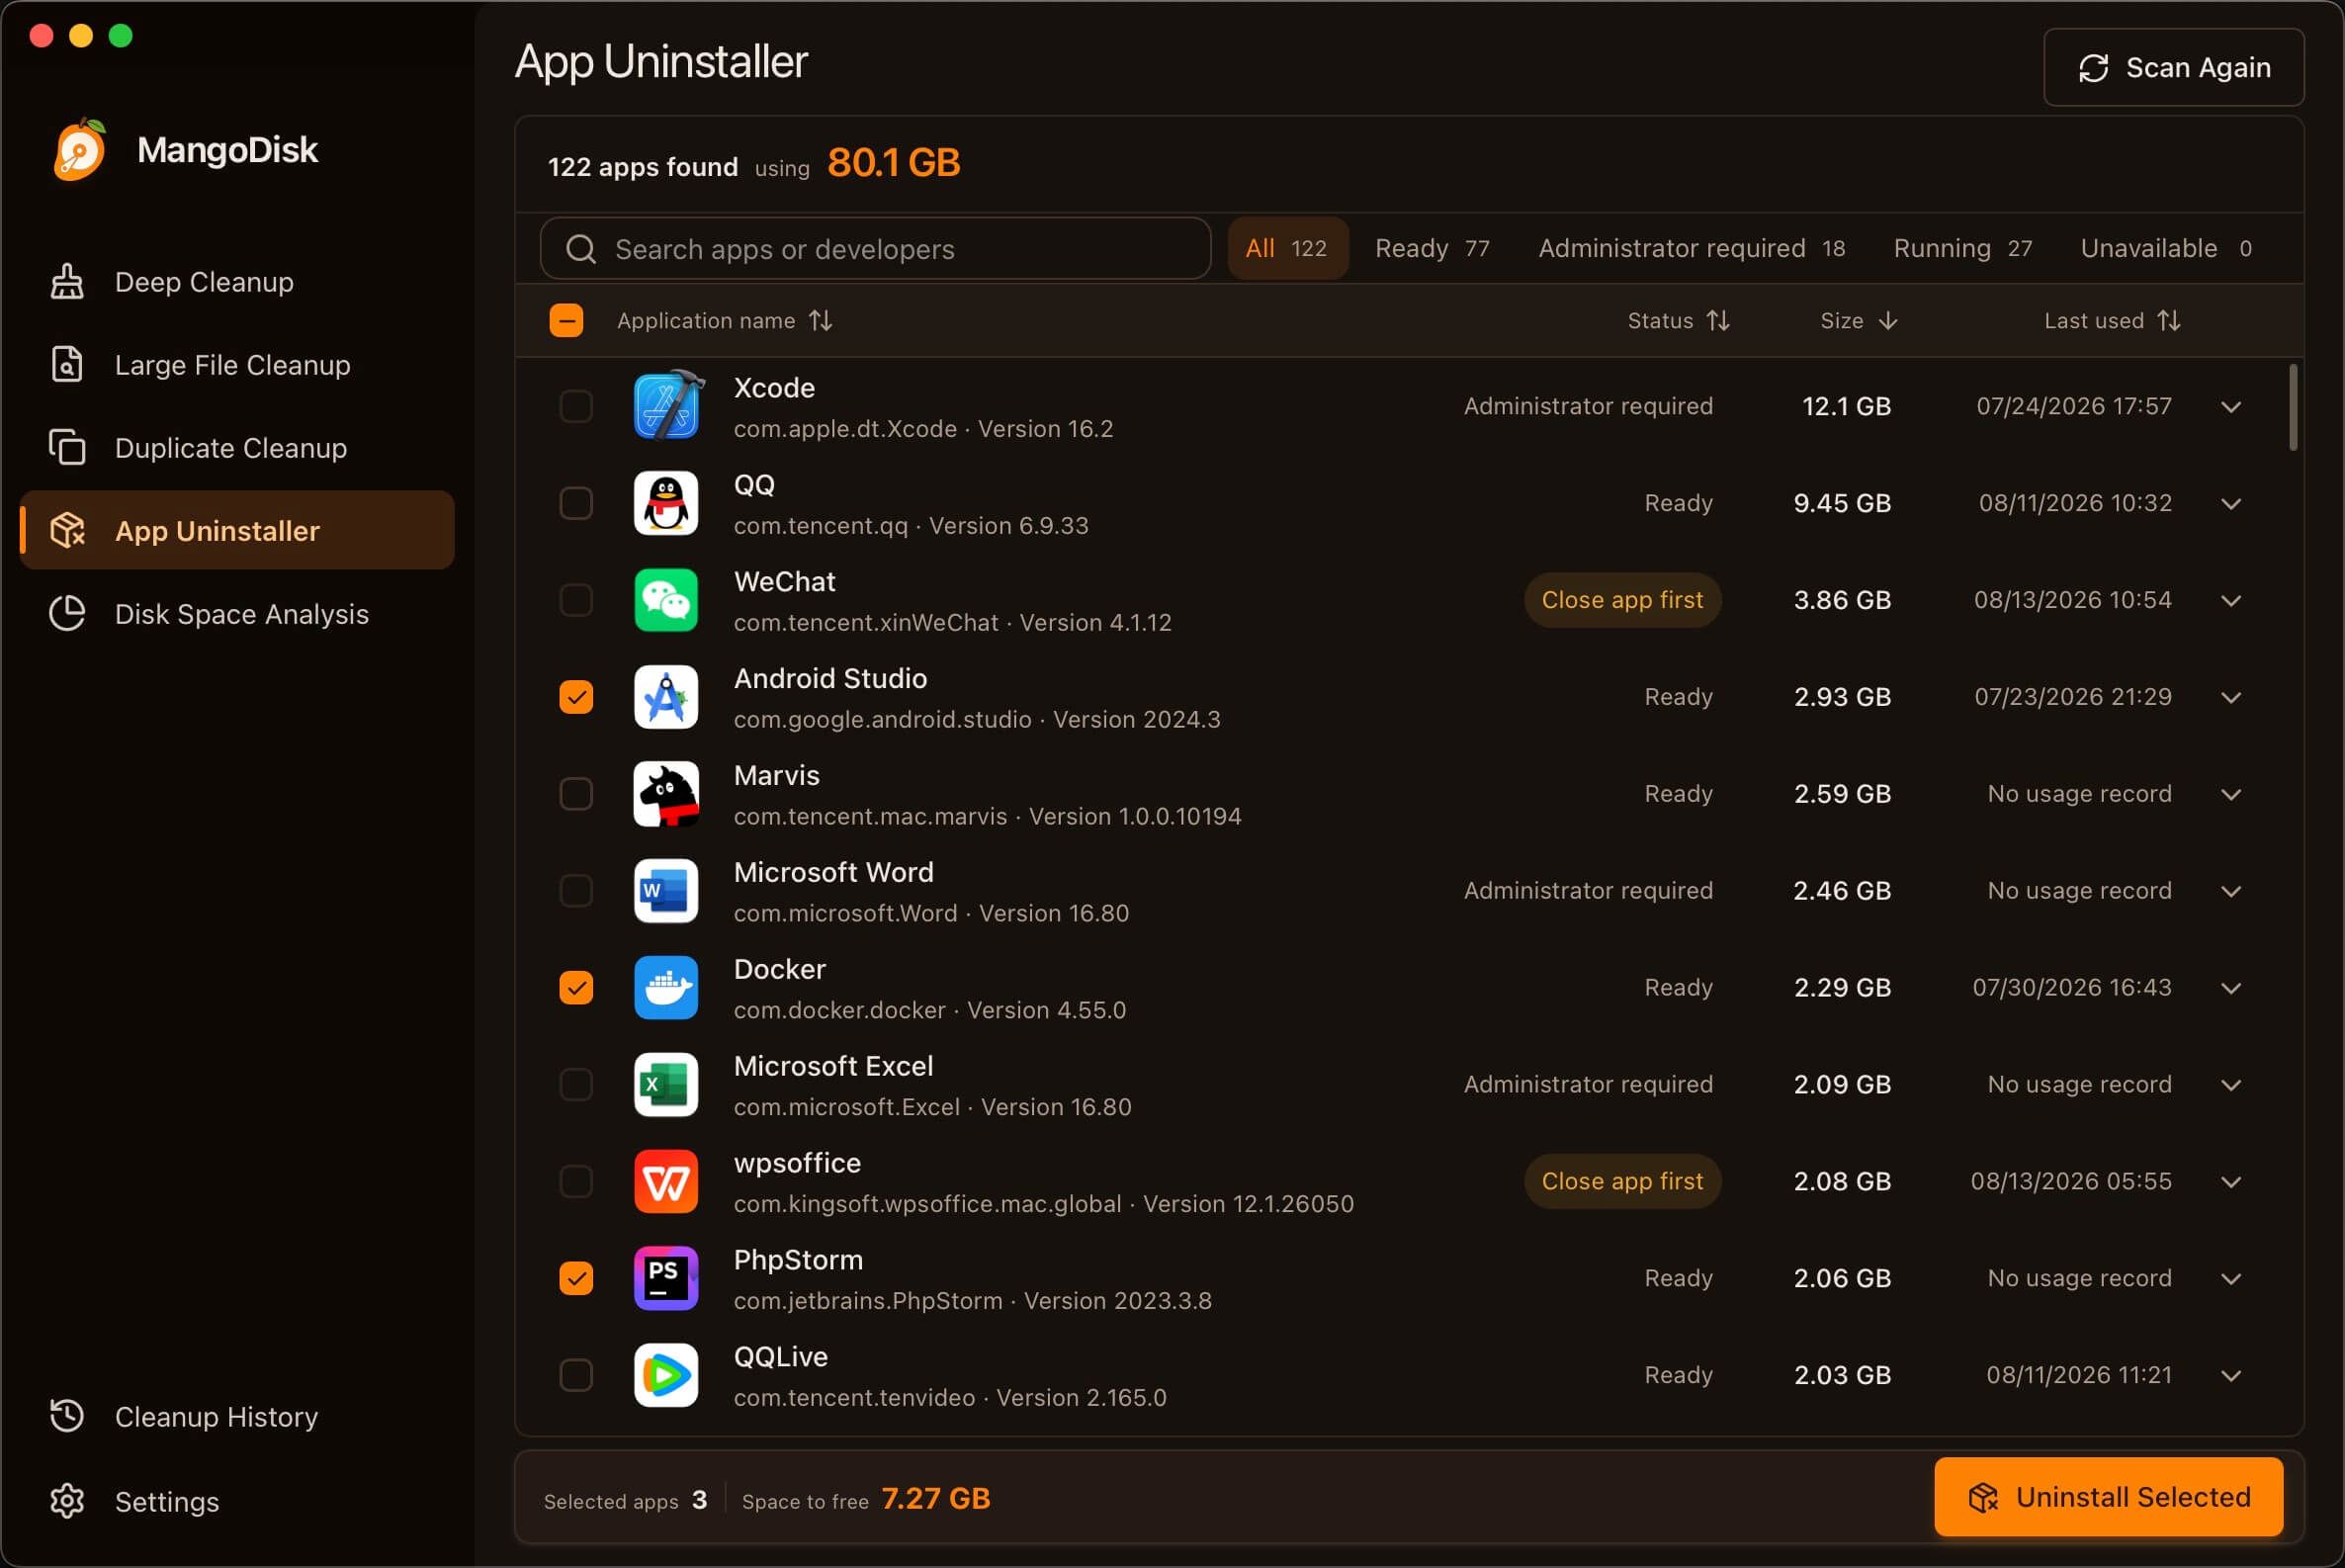Click the Status column sort arrows

pos(1718,321)
